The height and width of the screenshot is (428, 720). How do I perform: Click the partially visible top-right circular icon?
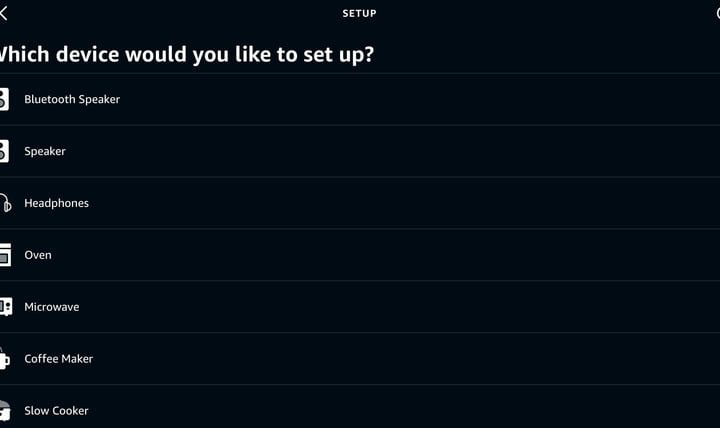716,13
